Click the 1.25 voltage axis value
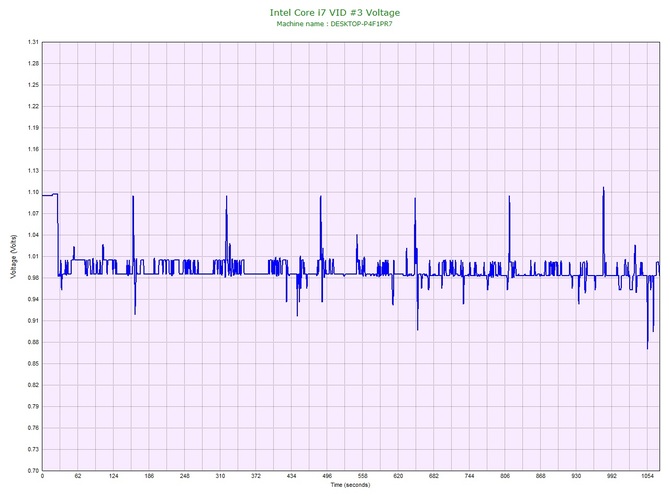The width and height of the screenshot is (670, 502). tap(33, 85)
